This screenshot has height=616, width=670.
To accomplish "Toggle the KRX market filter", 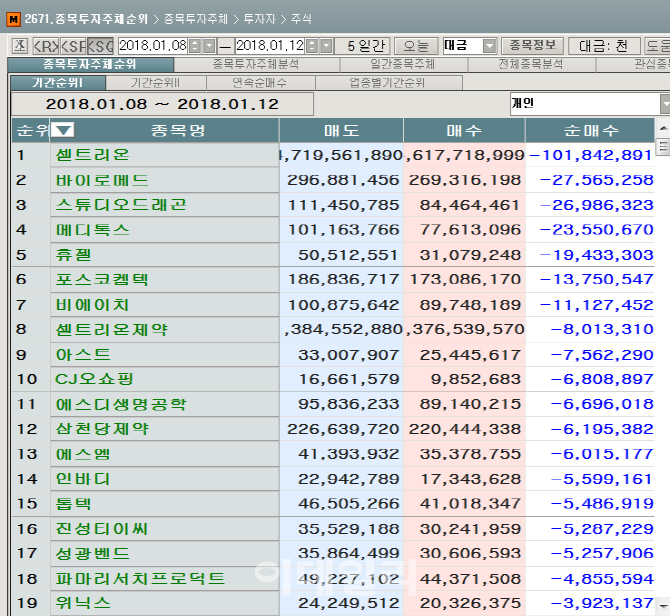I will click(x=46, y=45).
